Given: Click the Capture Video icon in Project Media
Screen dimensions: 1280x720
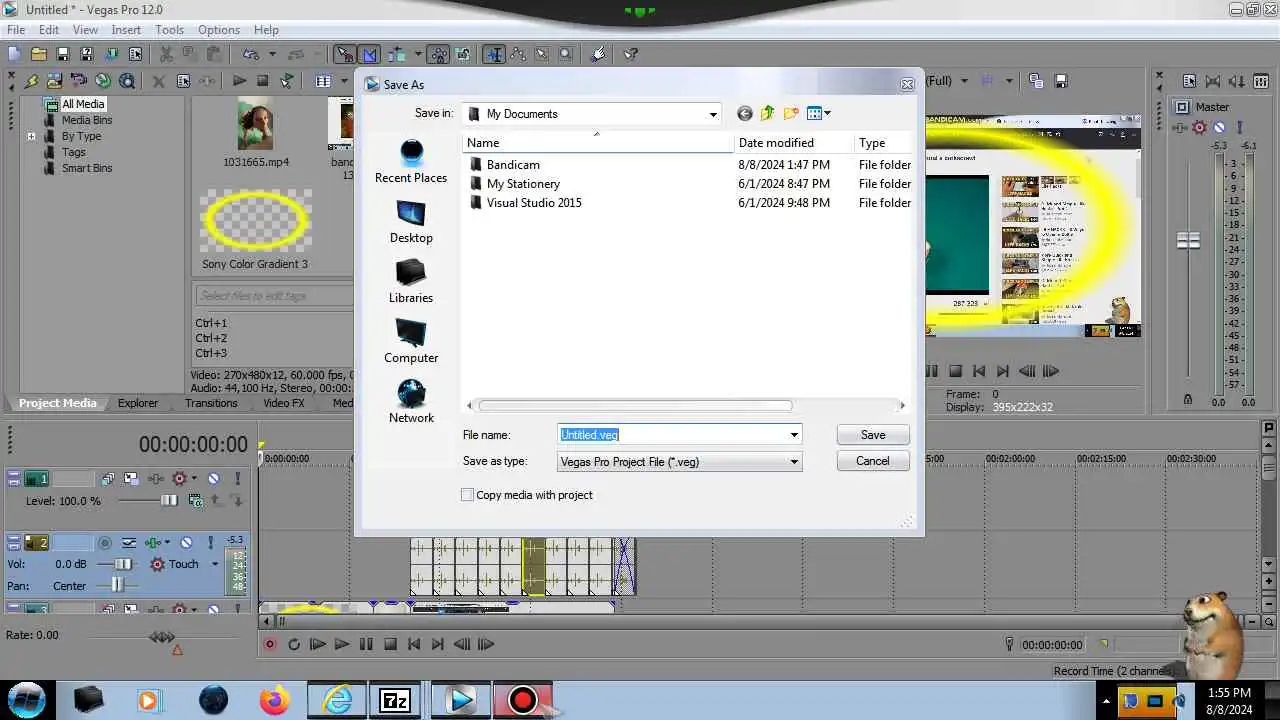Looking at the screenshot, I should click(x=78, y=81).
